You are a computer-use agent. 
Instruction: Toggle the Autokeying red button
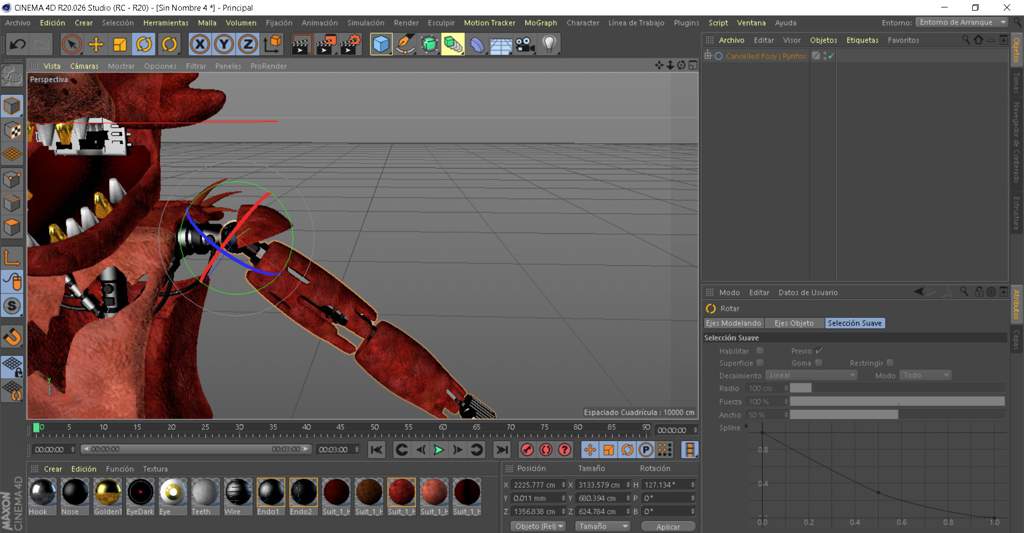pyautogui.click(x=546, y=449)
